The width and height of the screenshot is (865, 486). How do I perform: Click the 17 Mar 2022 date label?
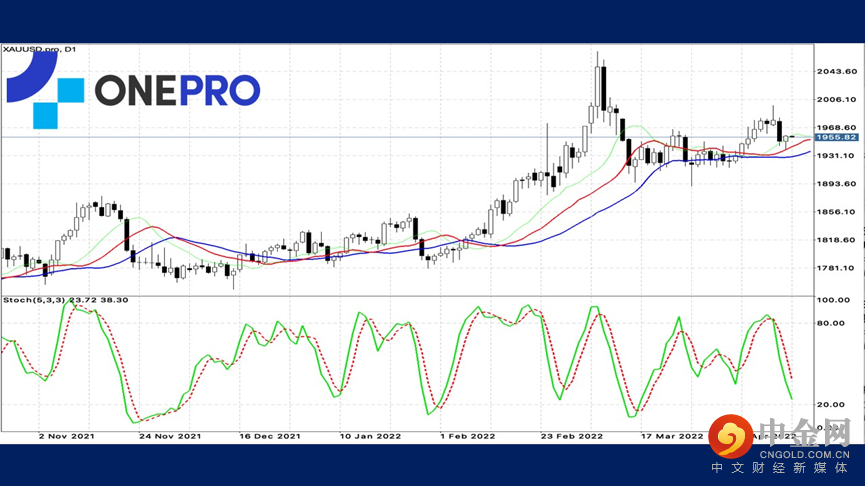tap(672, 436)
